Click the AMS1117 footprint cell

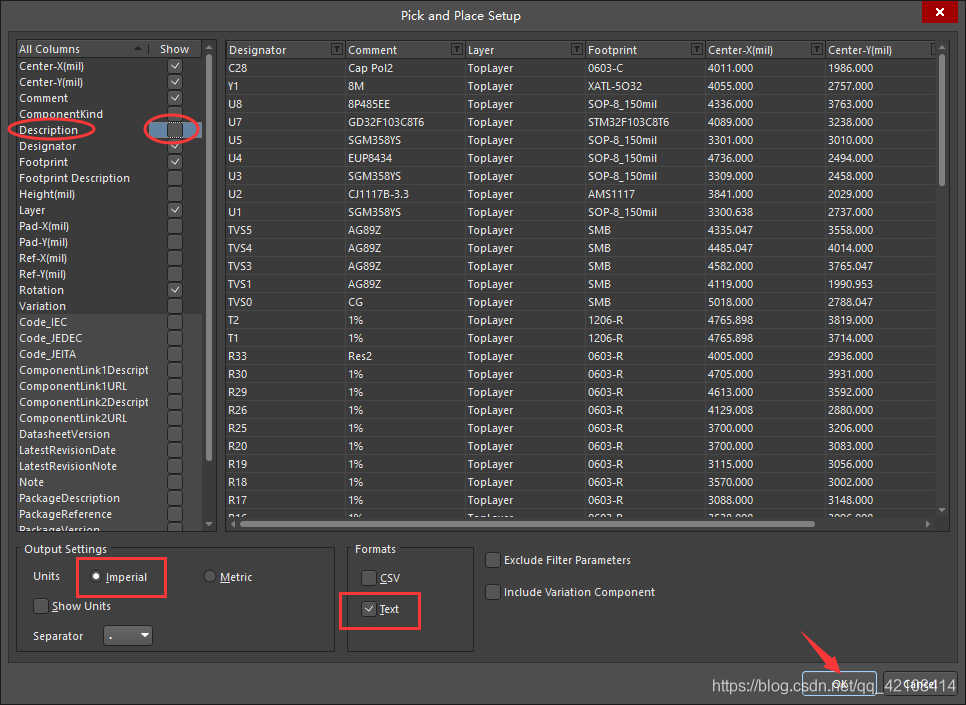(644, 194)
